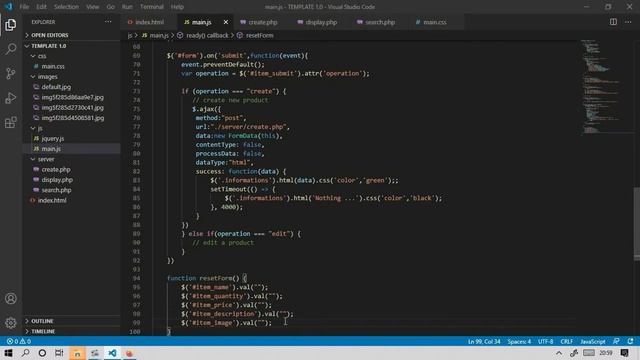The image size is (640, 360).
Task: Click the taskbar search icon
Action: (25, 353)
